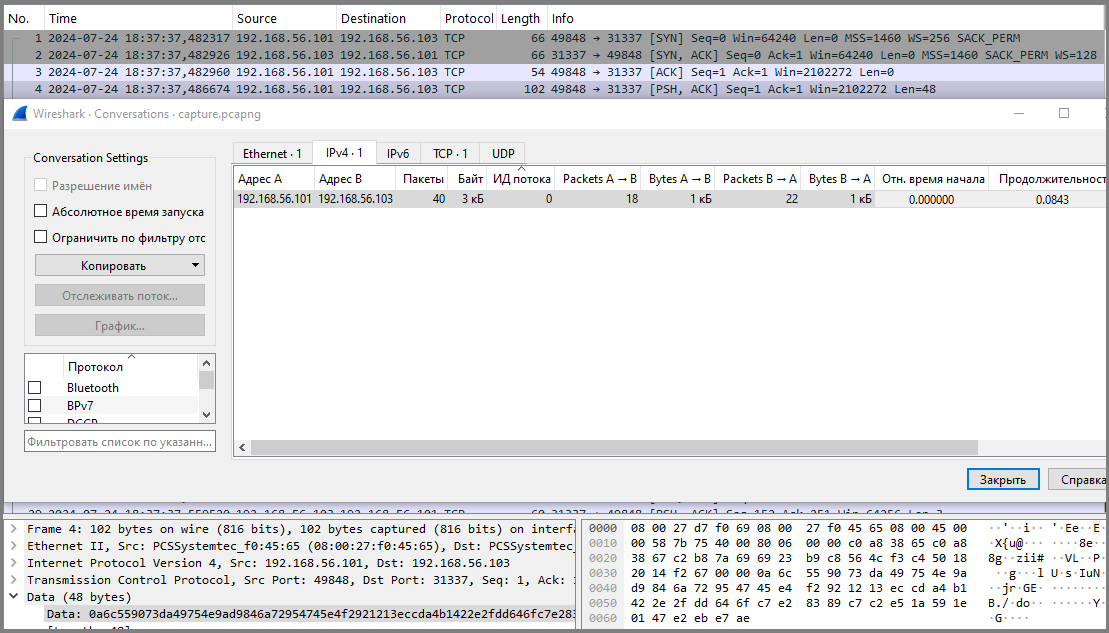Sort packet list by No. column
The width and height of the screenshot is (1109, 633).
[x=24, y=18]
